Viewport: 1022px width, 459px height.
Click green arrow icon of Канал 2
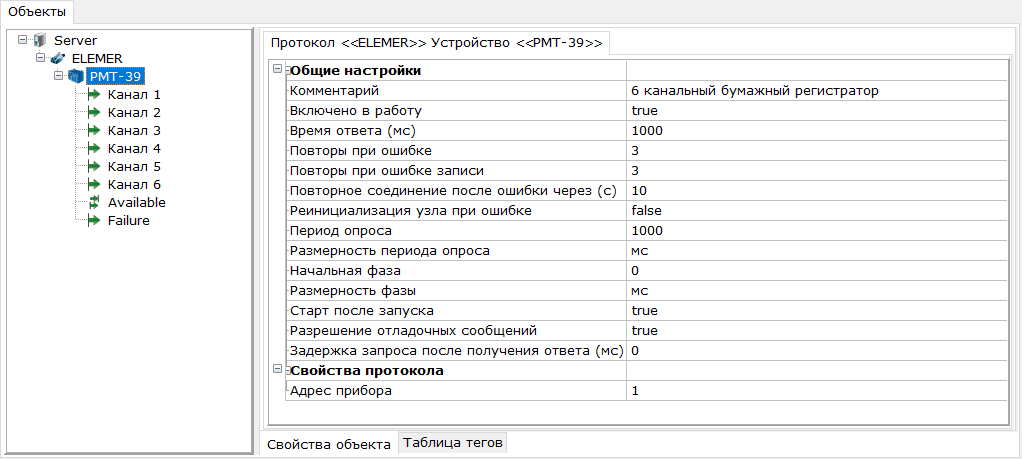coord(93,112)
